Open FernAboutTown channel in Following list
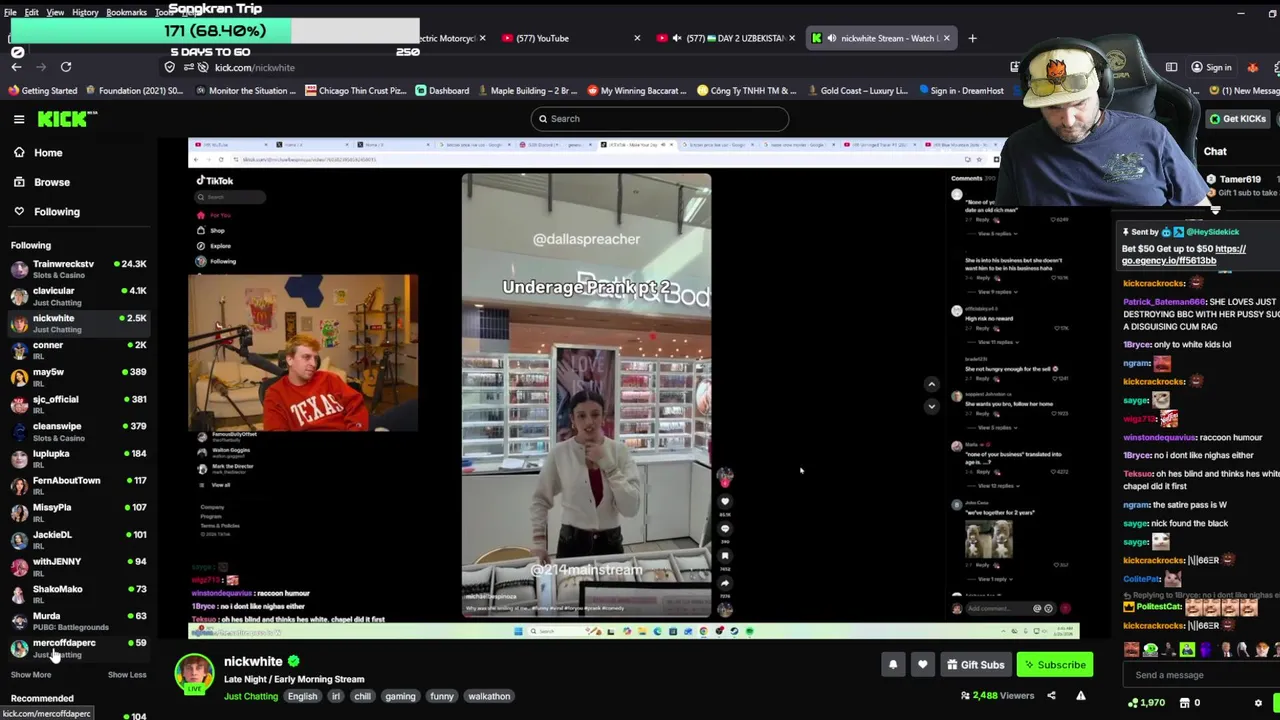The width and height of the screenshot is (1280, 720). tap(78, 485)
